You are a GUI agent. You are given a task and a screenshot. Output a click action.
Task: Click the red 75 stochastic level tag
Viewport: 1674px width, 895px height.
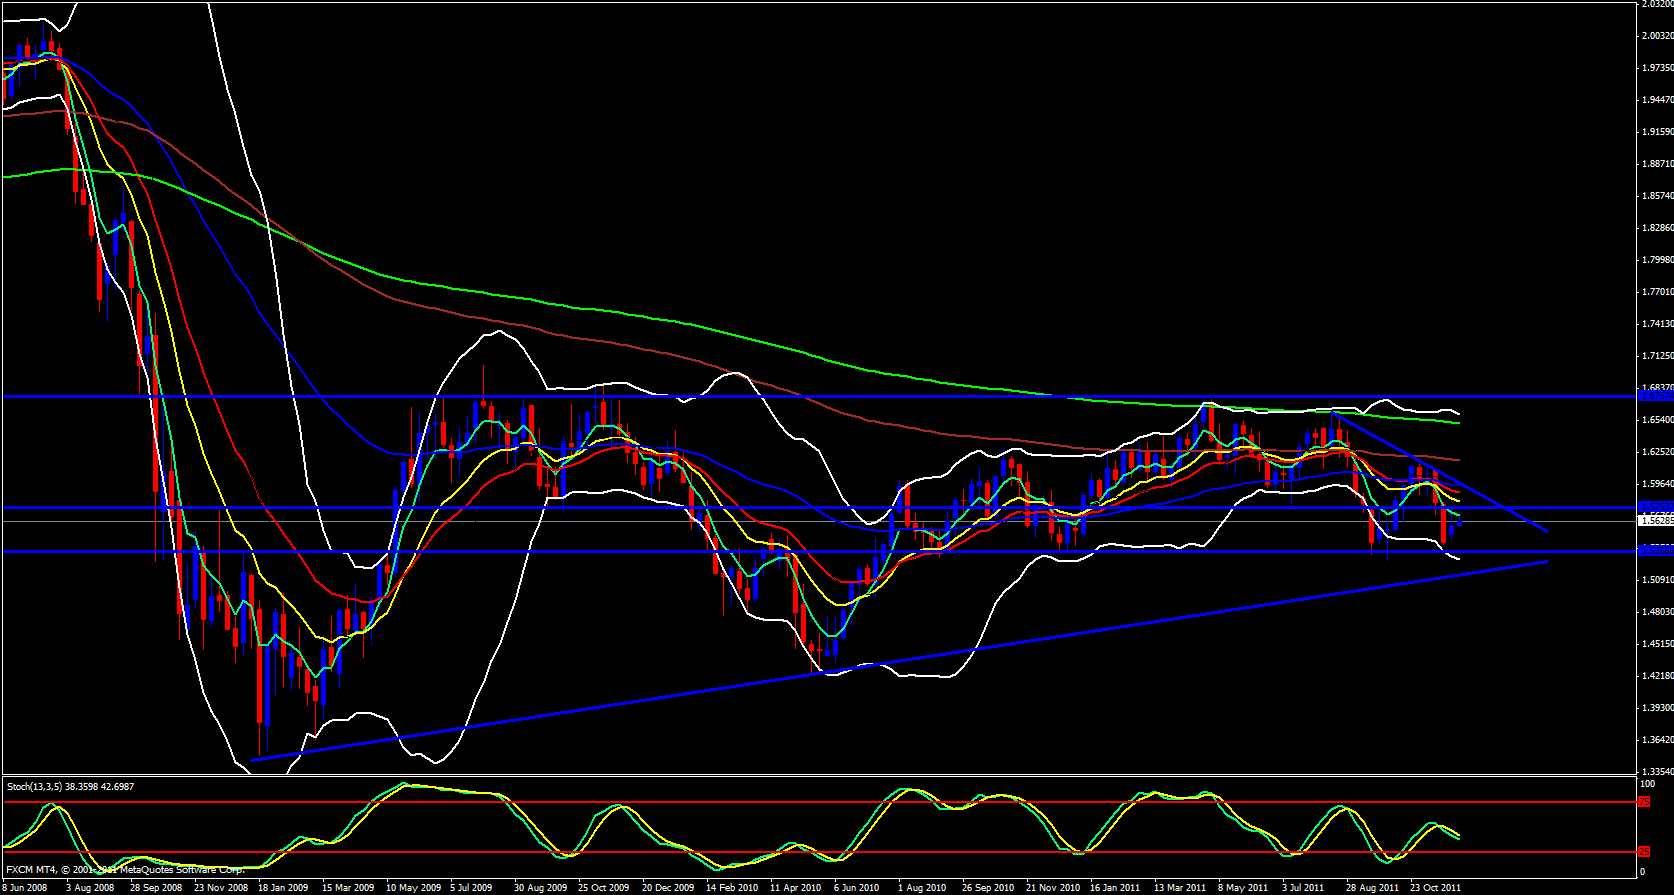coord(1643,802)
